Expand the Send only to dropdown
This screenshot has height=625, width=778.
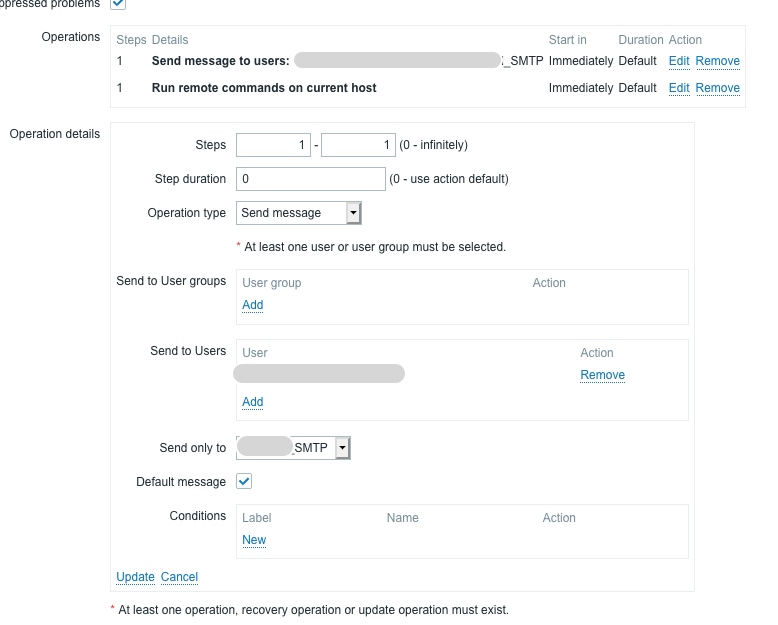tap(294, 448)
